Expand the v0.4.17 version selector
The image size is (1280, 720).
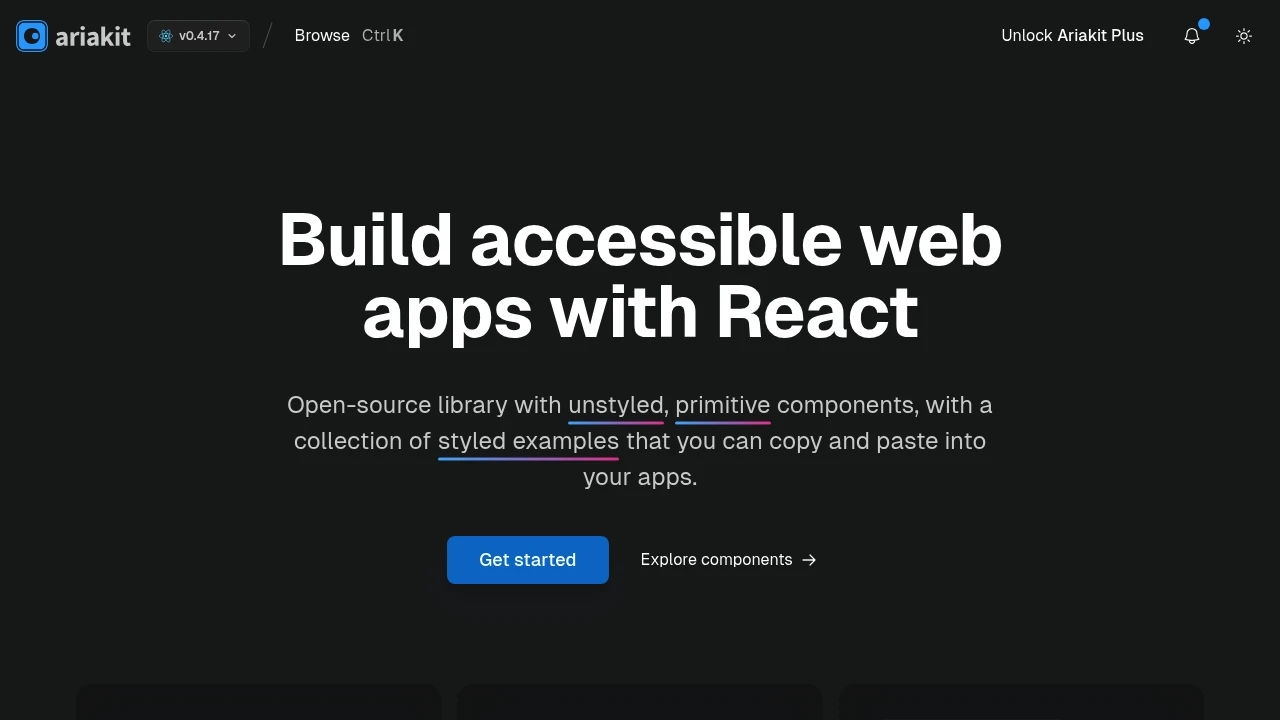point(197,35)
